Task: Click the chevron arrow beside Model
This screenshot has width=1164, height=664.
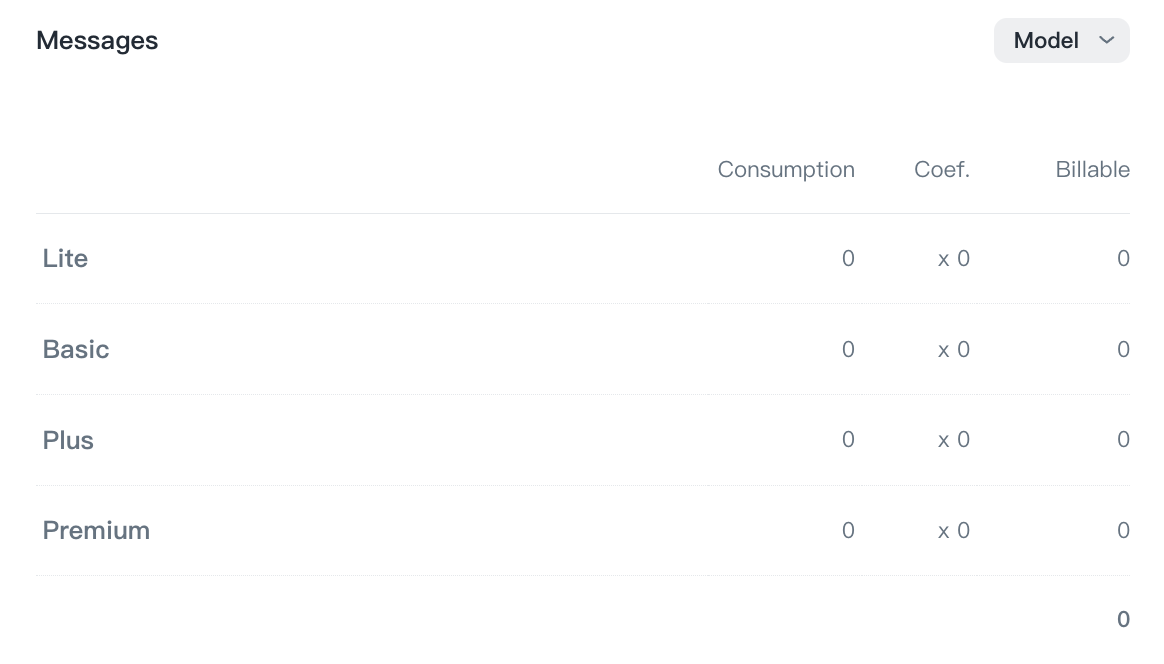Action: click(x=1106, y=41)
